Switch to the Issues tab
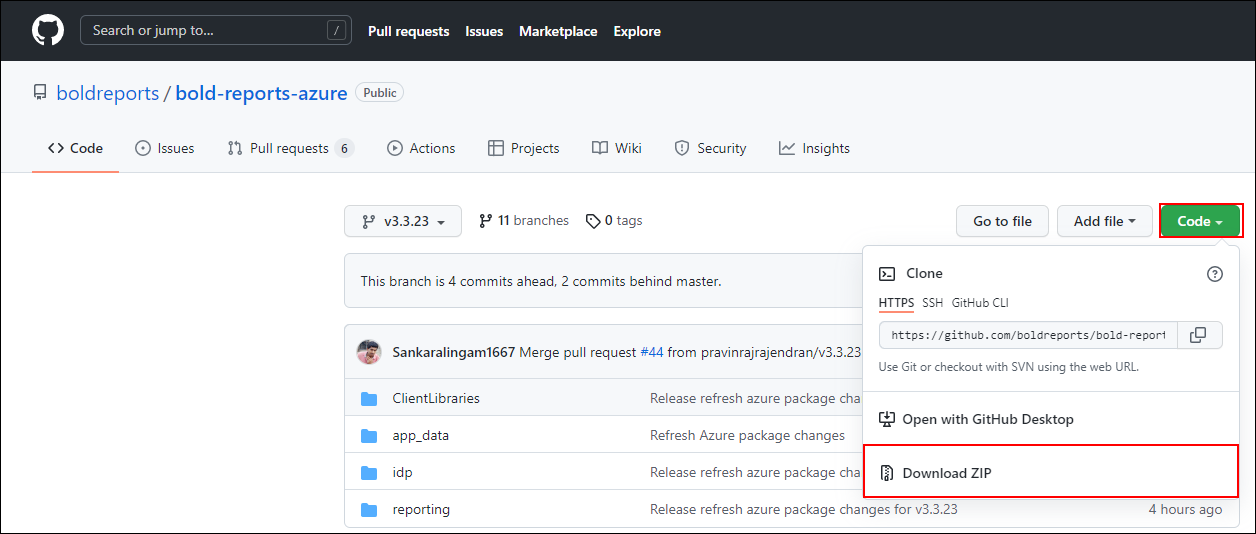The width and height of the screenshot is (1256, 534). click(x=165, y=148)
